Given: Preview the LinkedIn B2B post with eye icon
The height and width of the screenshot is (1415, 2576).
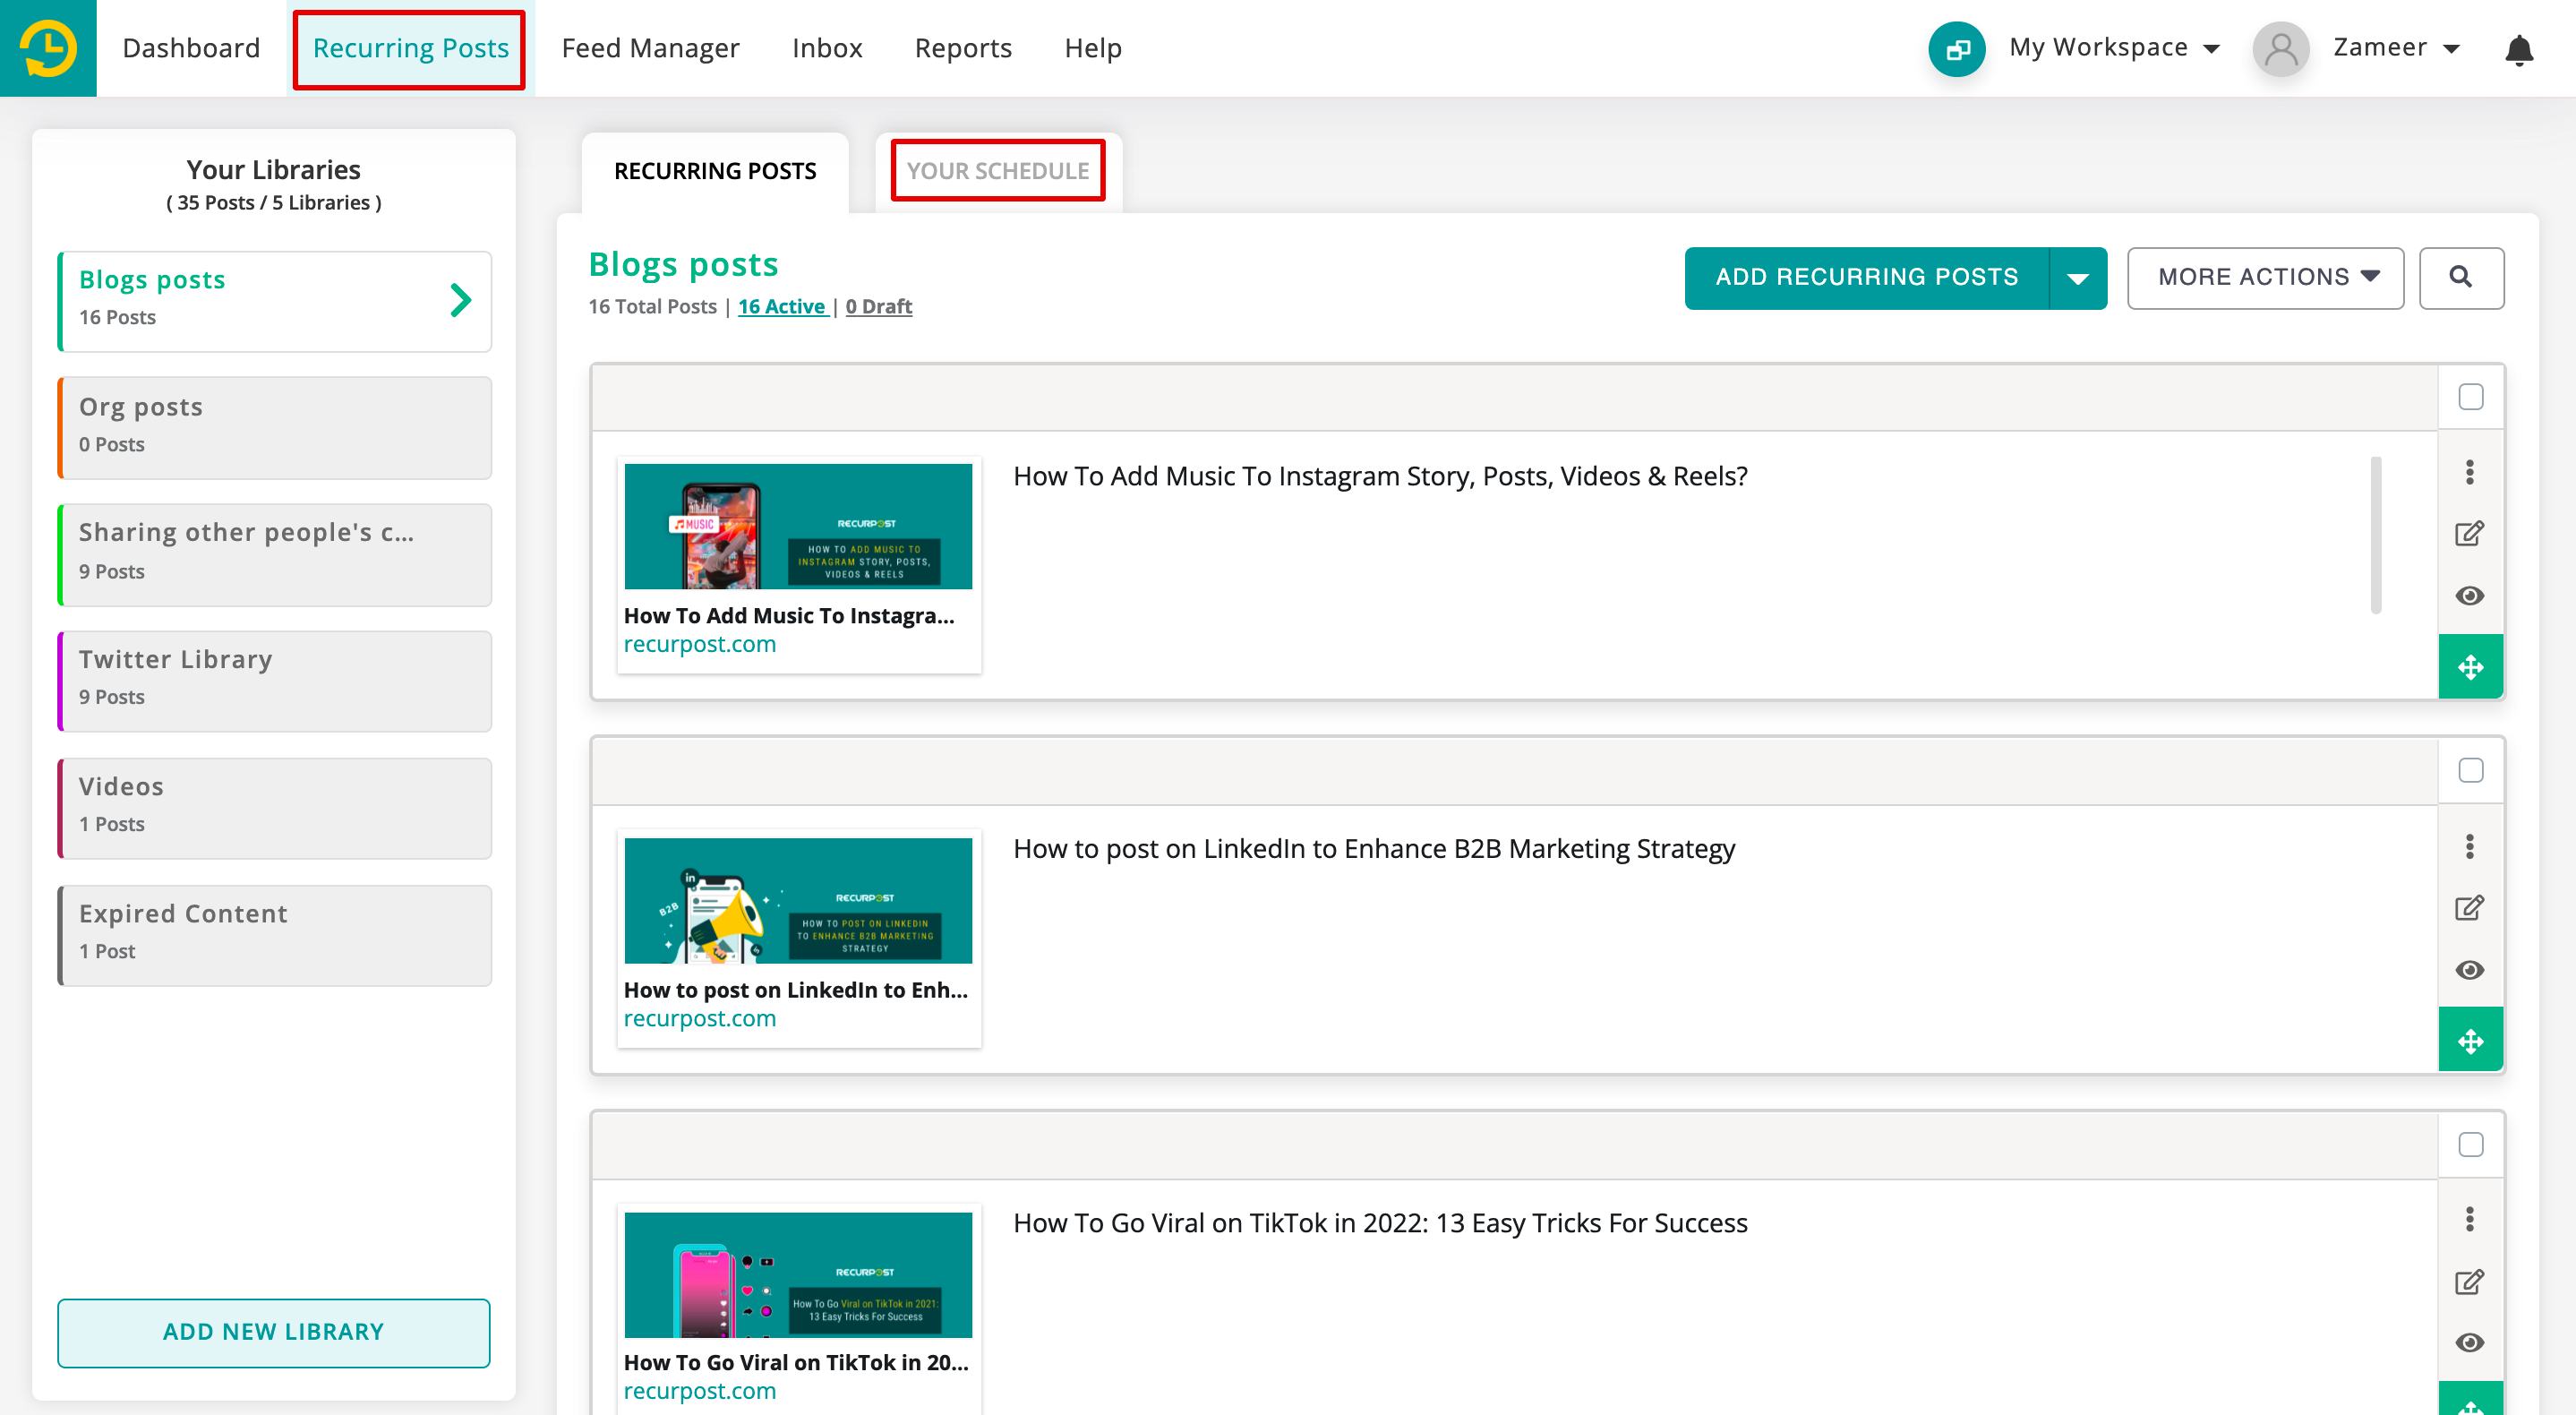Looking at the screenshot, I should pos(2469,970).
